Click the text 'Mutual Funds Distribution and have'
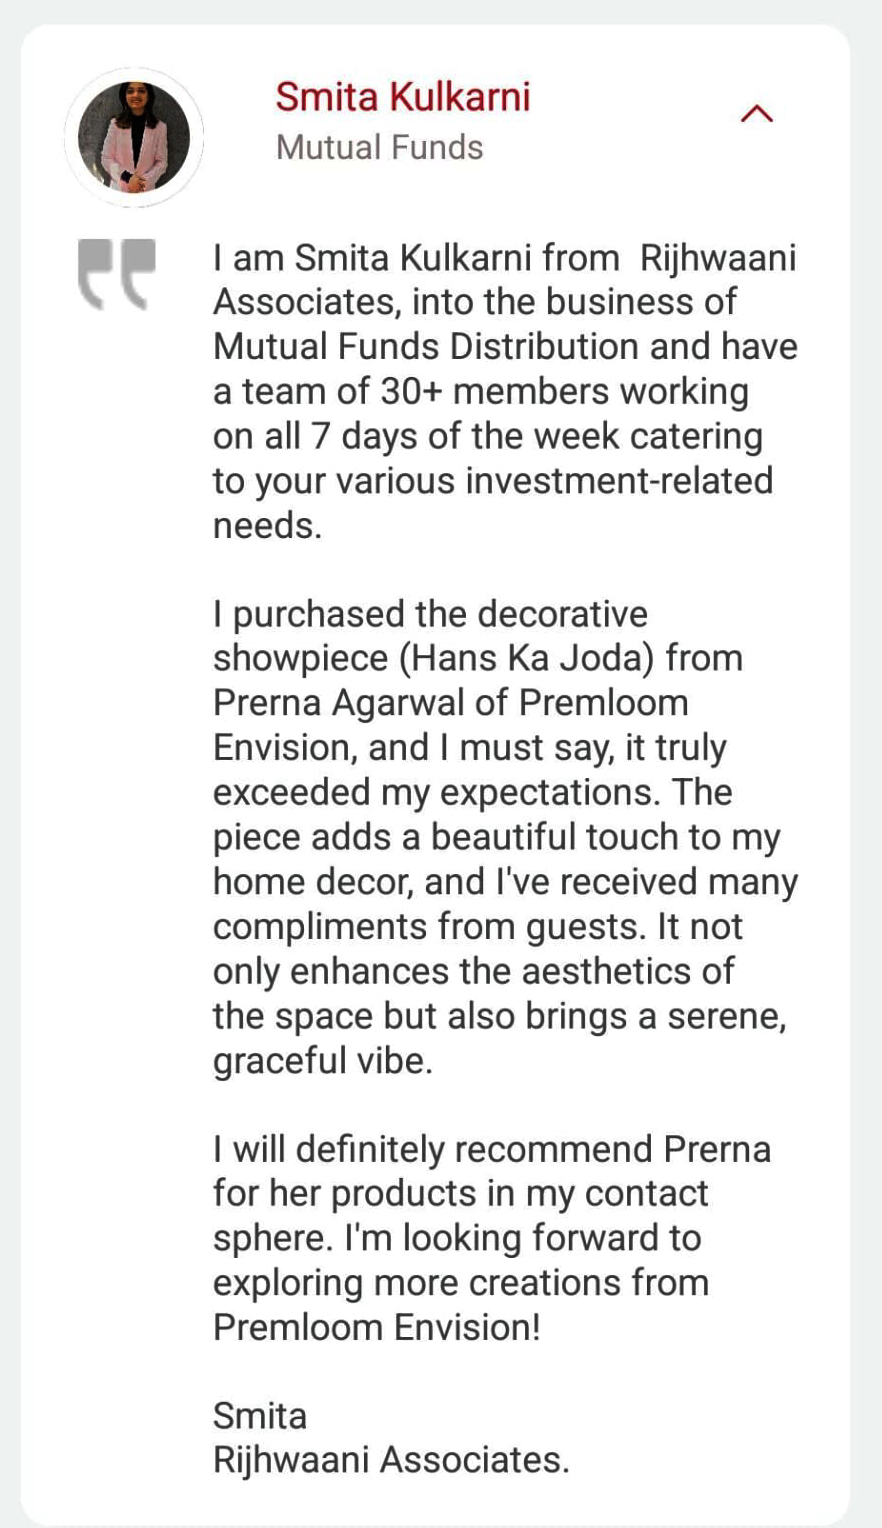Screen dimensions: 882x1528 click(x=505, y=346)
